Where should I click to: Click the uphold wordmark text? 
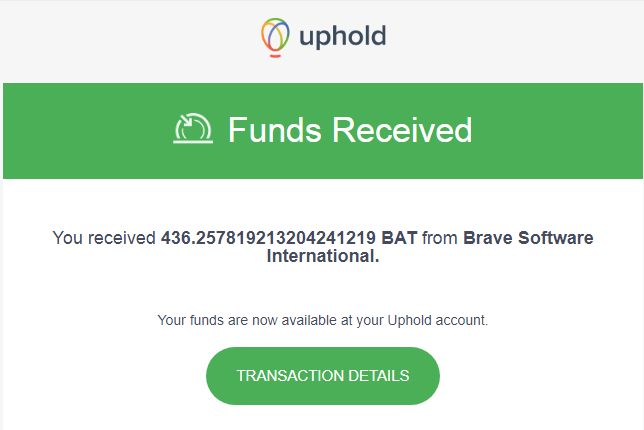(x=342, y=39)
